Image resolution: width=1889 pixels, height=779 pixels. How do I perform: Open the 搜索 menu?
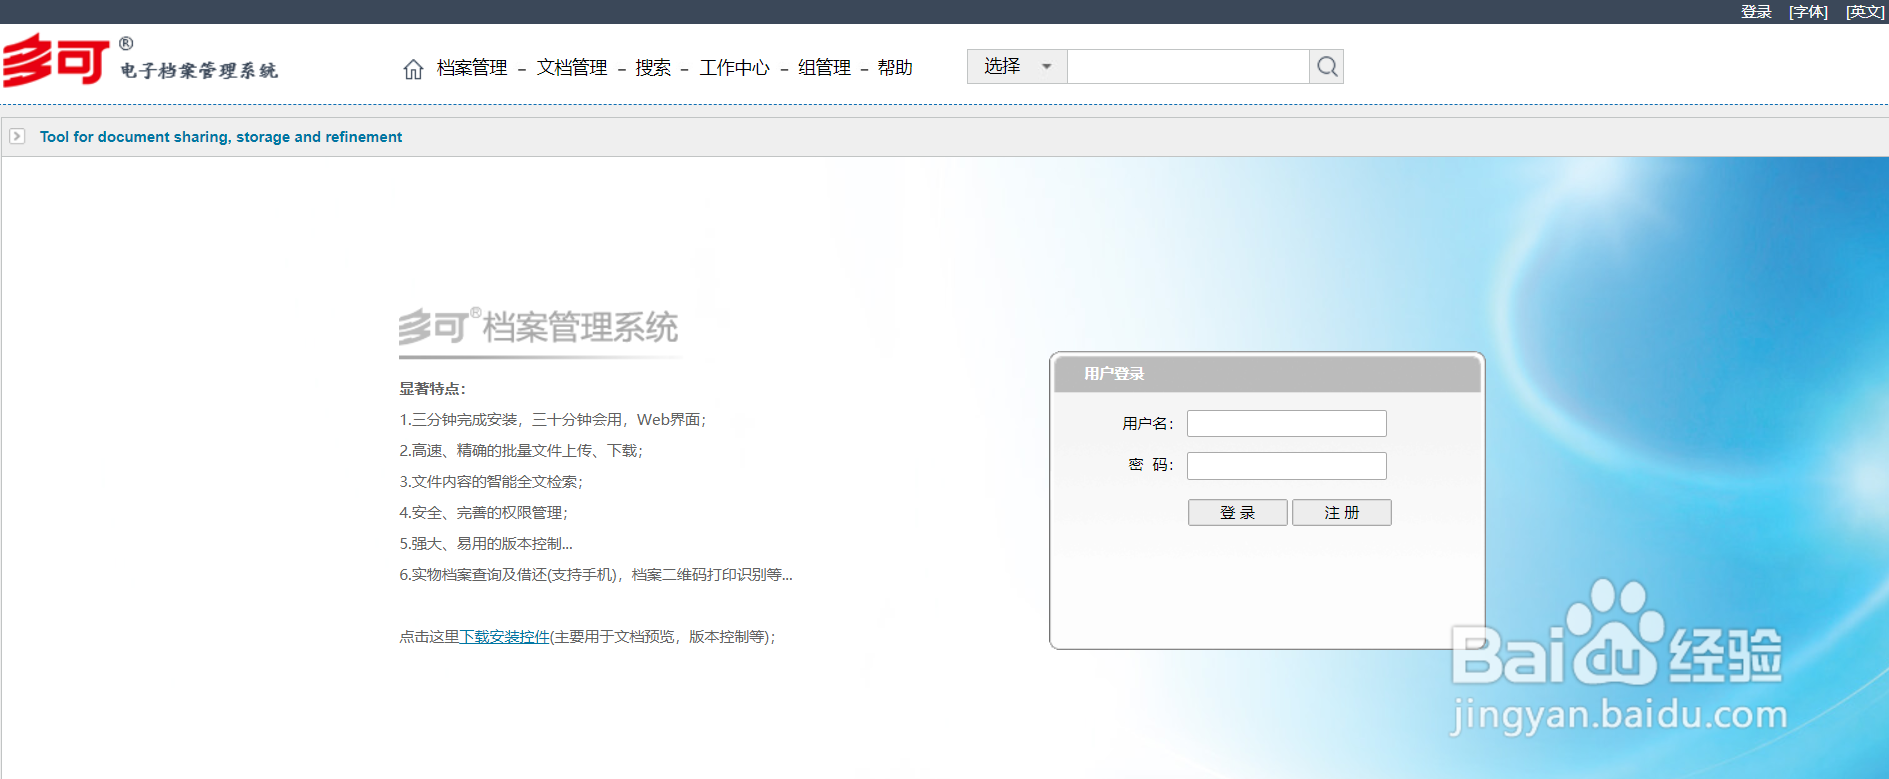[x=653, y=68]
